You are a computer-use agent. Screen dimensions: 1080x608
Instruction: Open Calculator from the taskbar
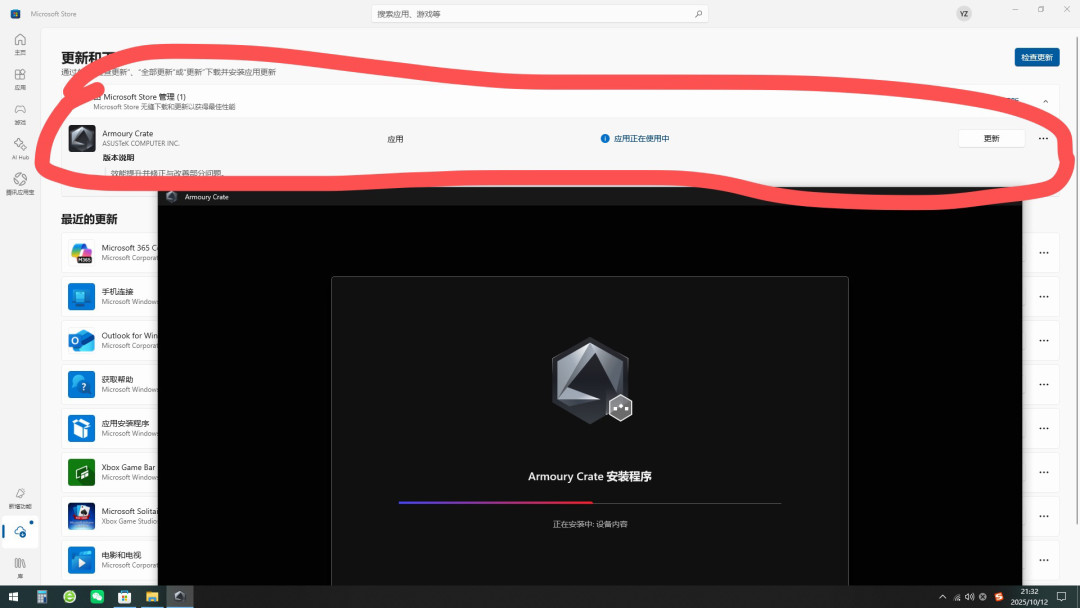pyautogui.click(x=42, y=596)
